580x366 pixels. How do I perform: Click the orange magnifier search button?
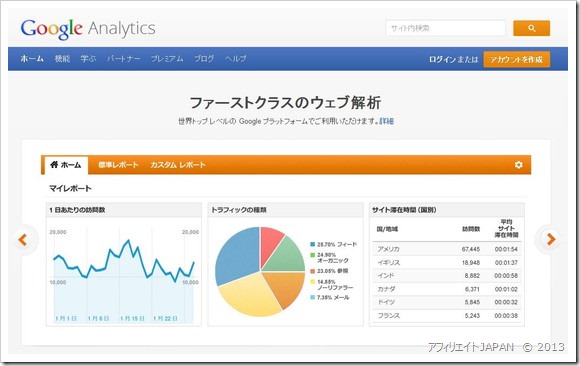click(x=531, y=28)
